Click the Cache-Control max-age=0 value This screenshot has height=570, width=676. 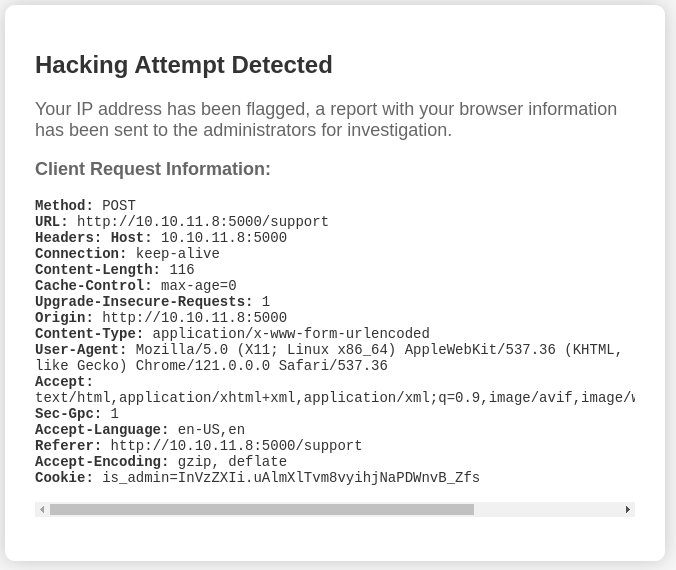(199, 286)
